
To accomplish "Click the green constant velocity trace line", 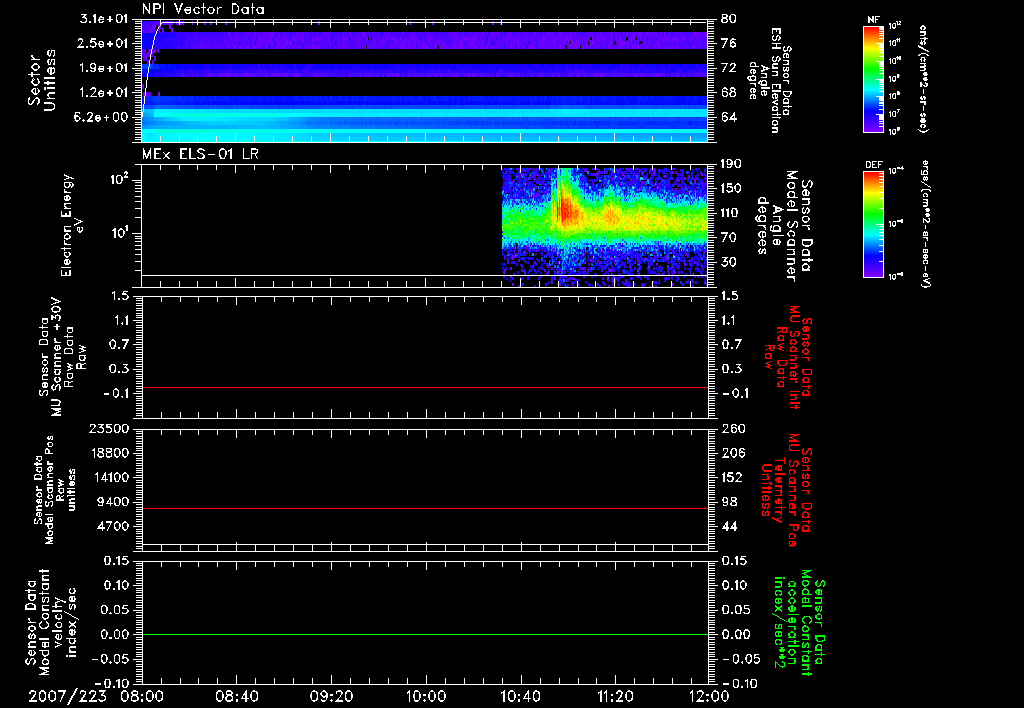I will tap(425, 635).
